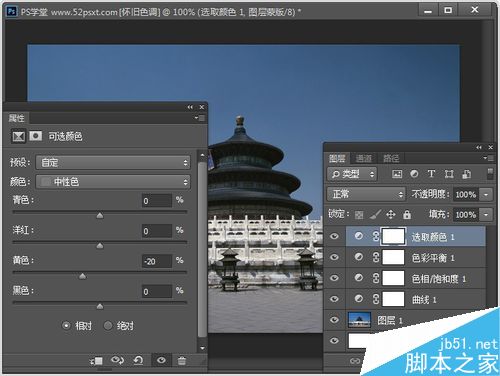
Task: Click lock image pixels brush icon
Action: pos(376,215)
